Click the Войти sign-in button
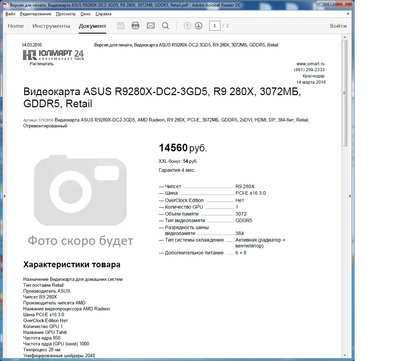The width and height of the screenshot is (400, 361). pyautogui.click(x=338, y=26)
